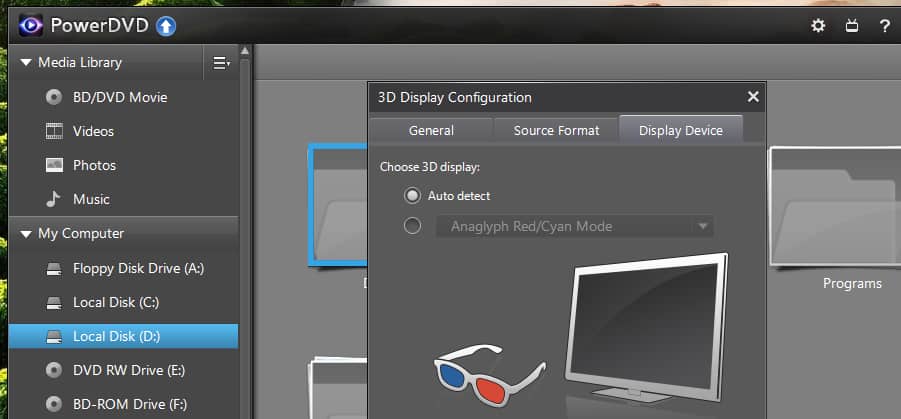The height and width of the screenshot is (419, 901).
Task: Click the TV mode icon
Action: coord(851,26)
